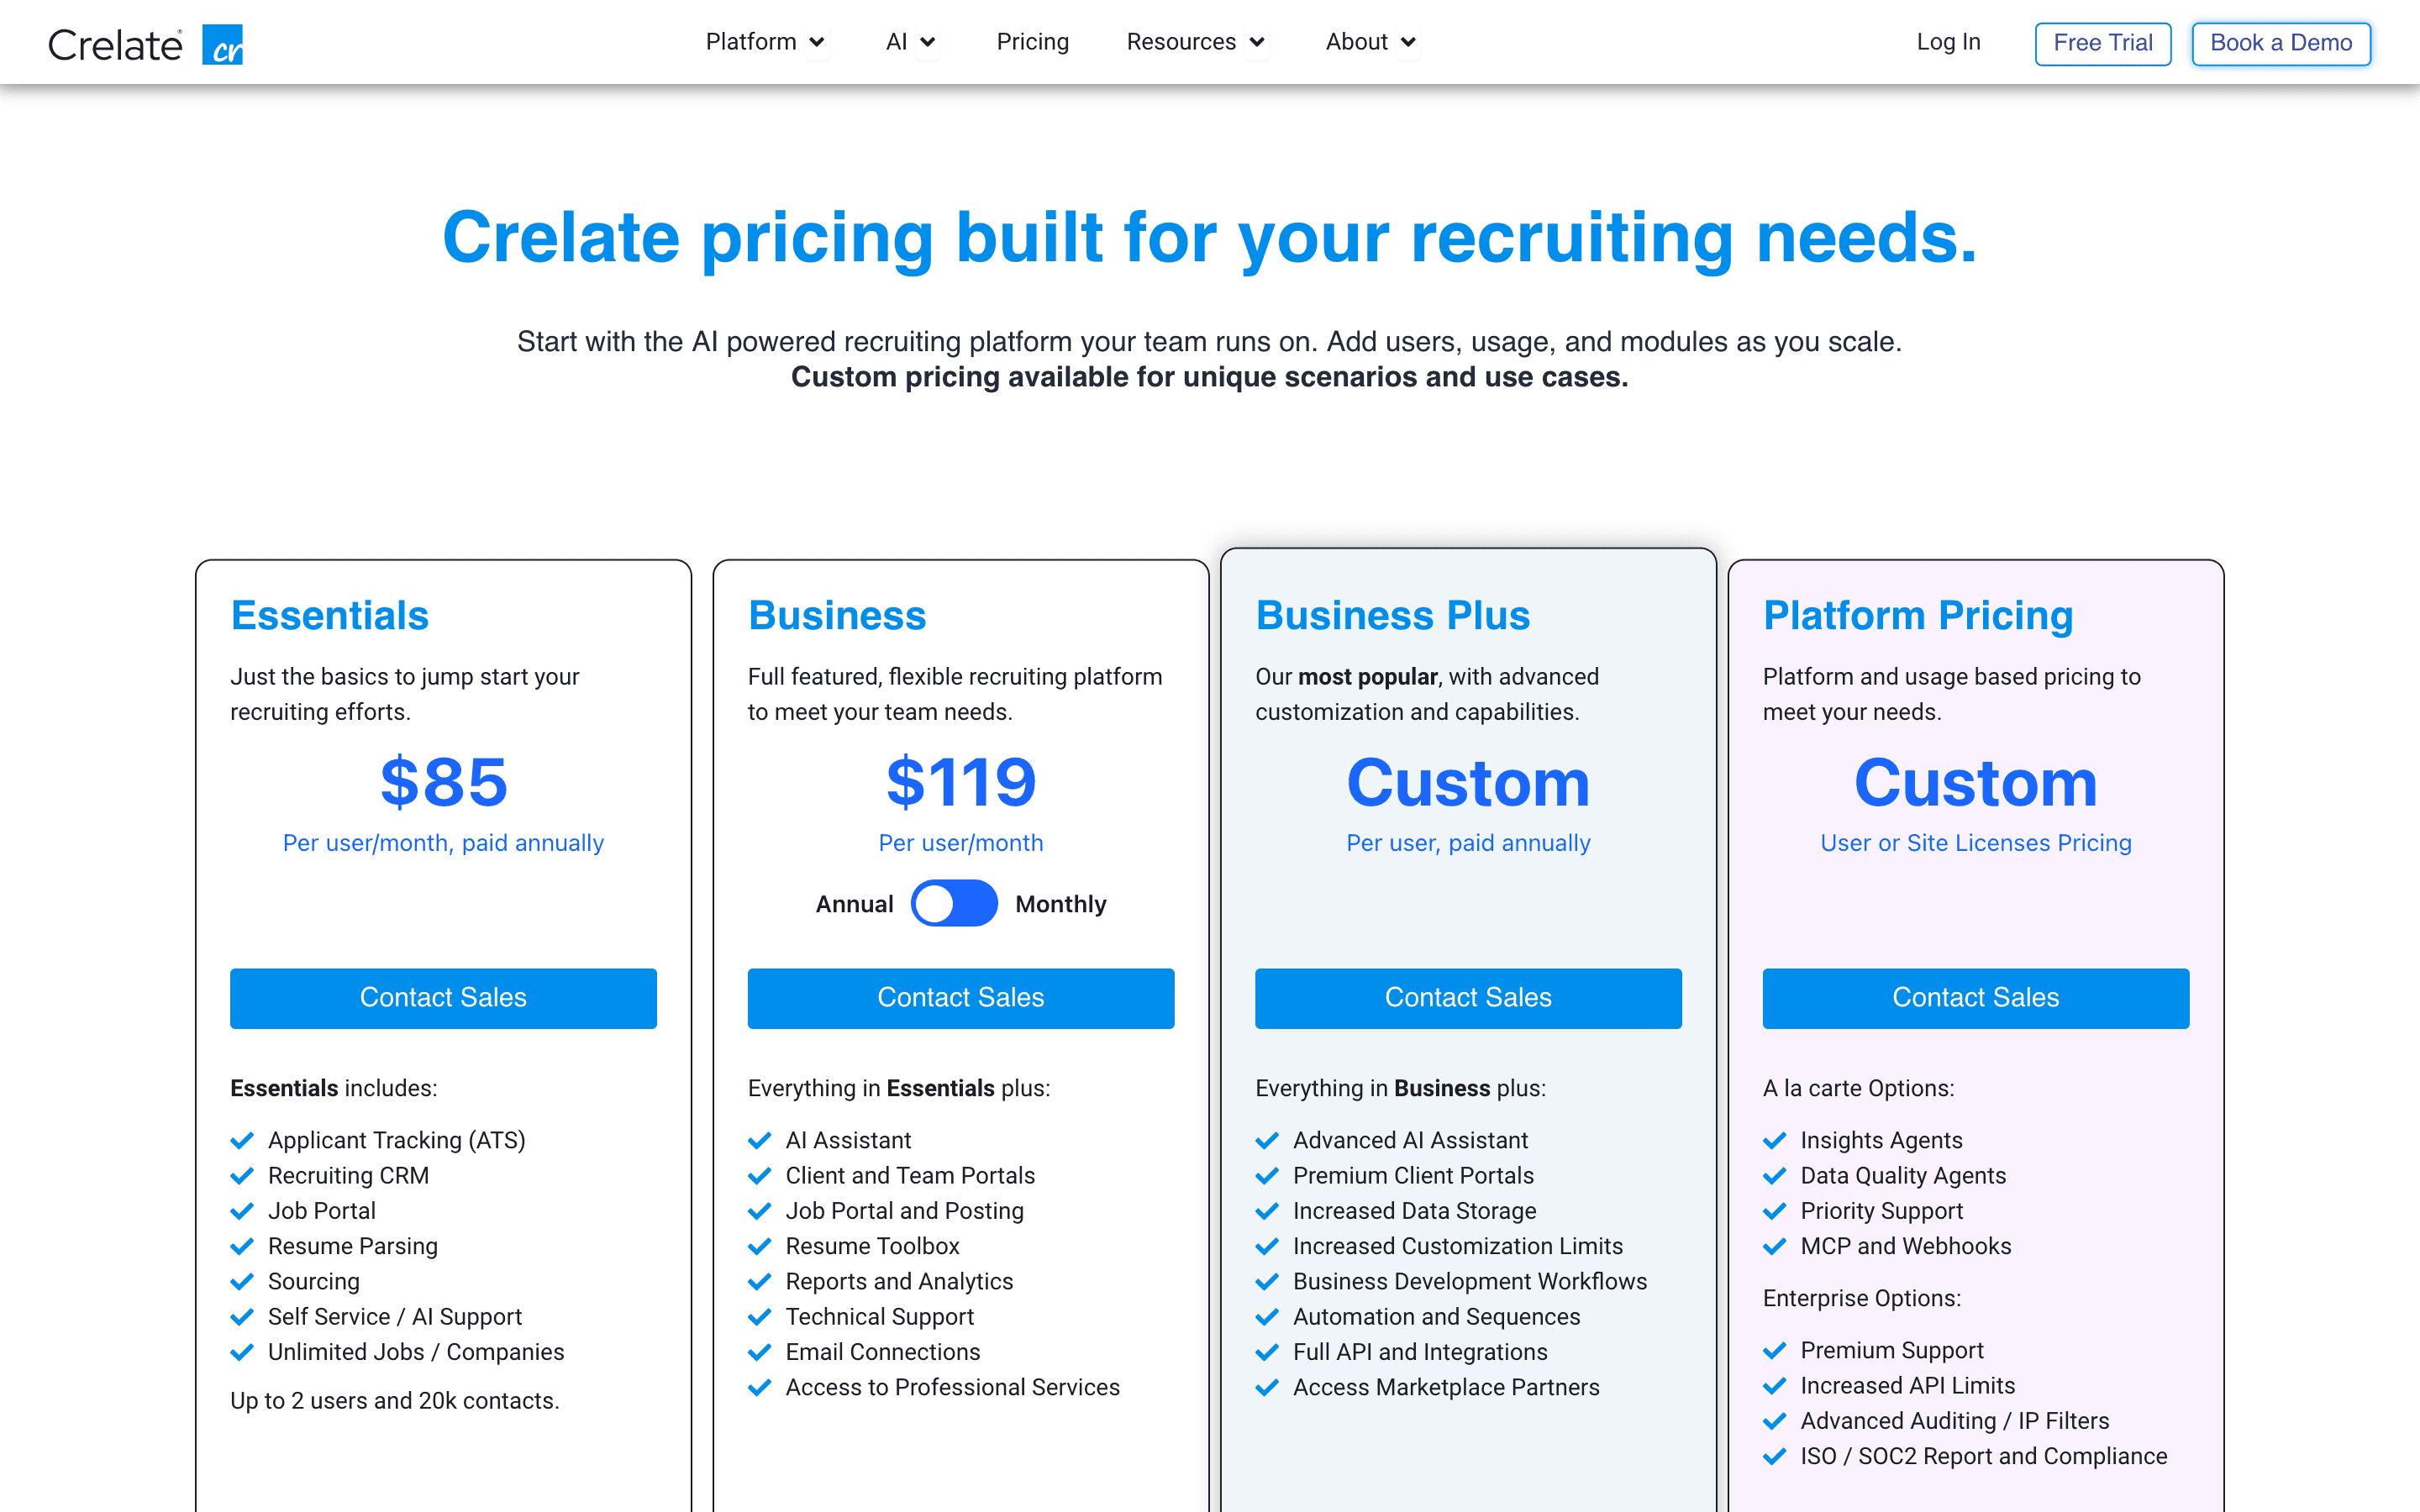Click checkmark beside Data Quality Agents

coord(1775,1176)
